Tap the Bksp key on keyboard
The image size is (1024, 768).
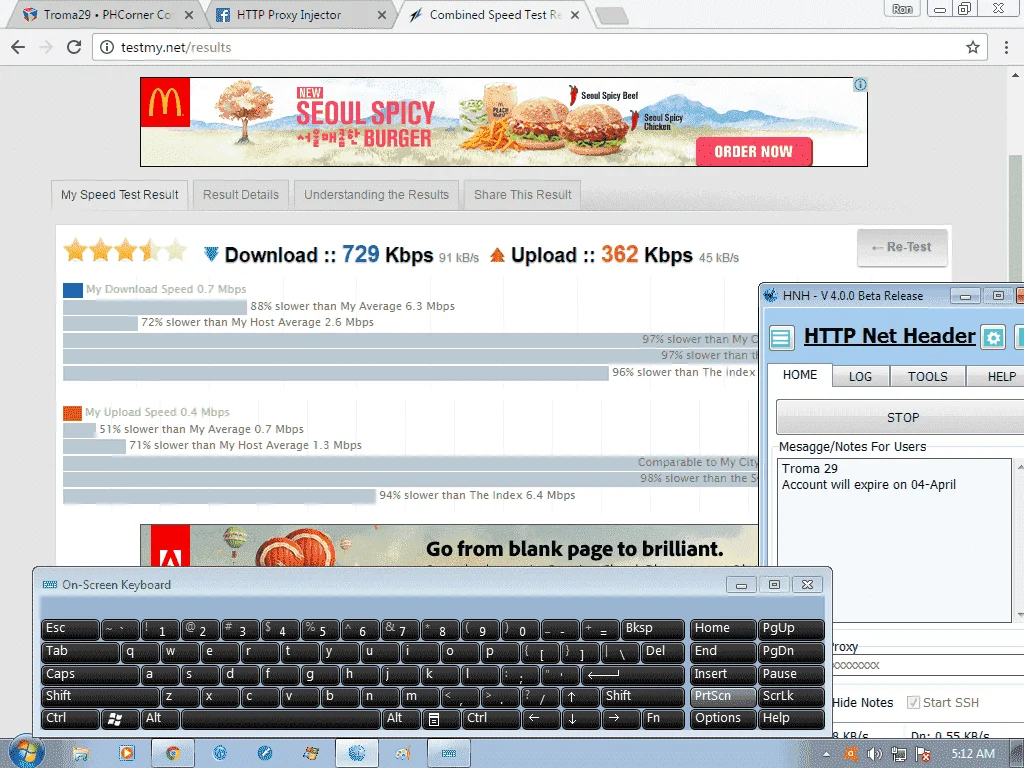(652, 629)
